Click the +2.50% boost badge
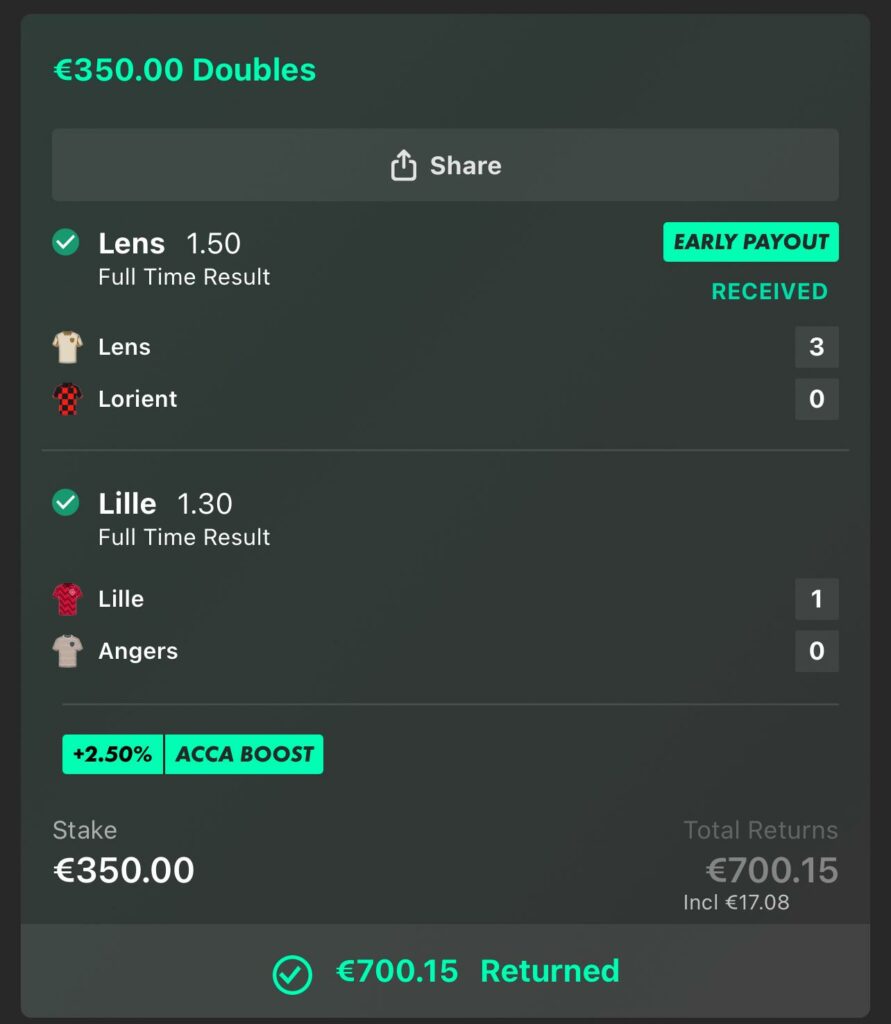Image resolution: width=891 pixels, height=1024 pixels. 113,755
